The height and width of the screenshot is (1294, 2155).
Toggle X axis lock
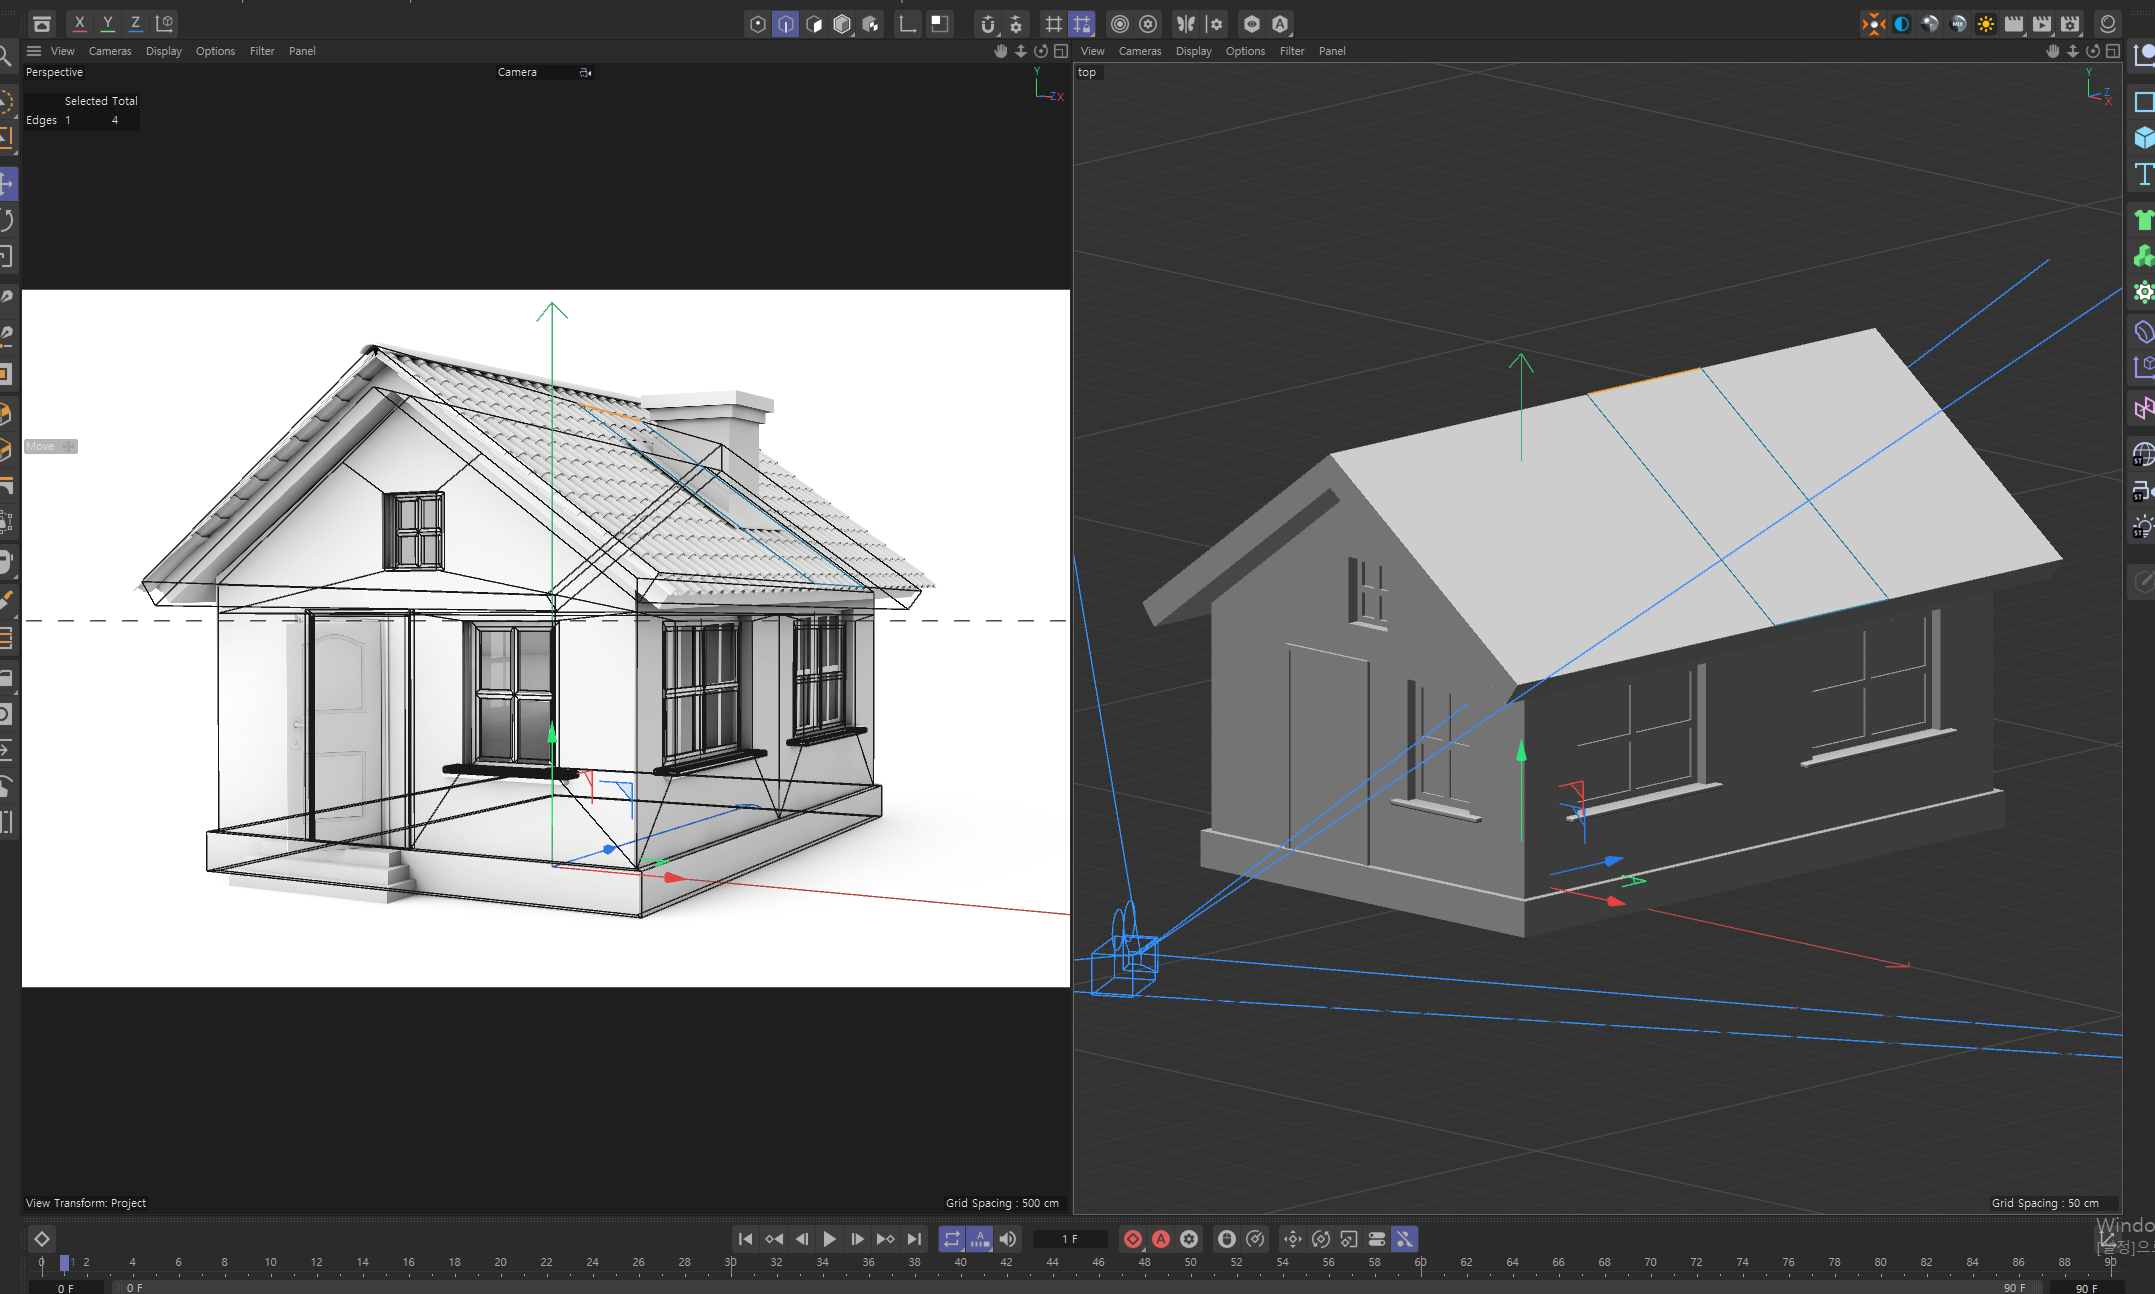click(x=79, y=22)
